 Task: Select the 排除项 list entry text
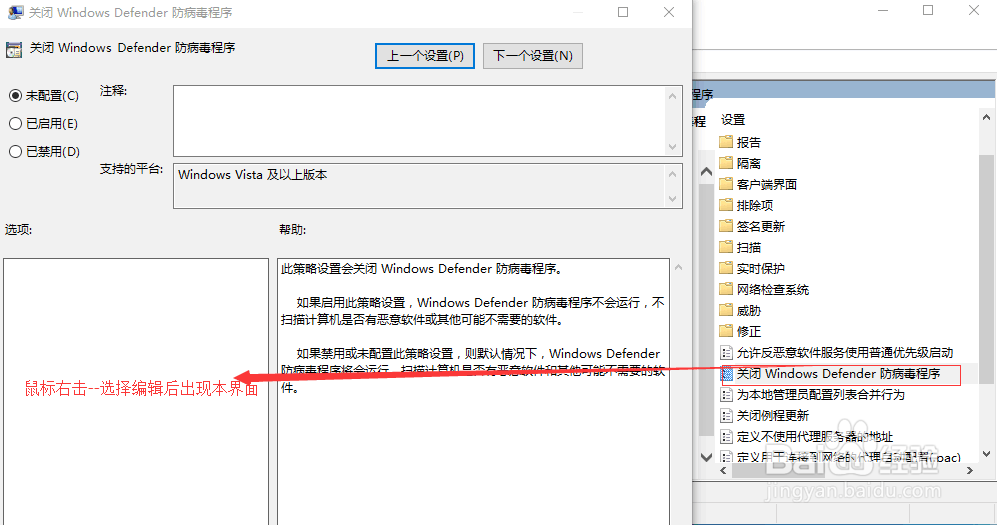click(x=755, y=205)
